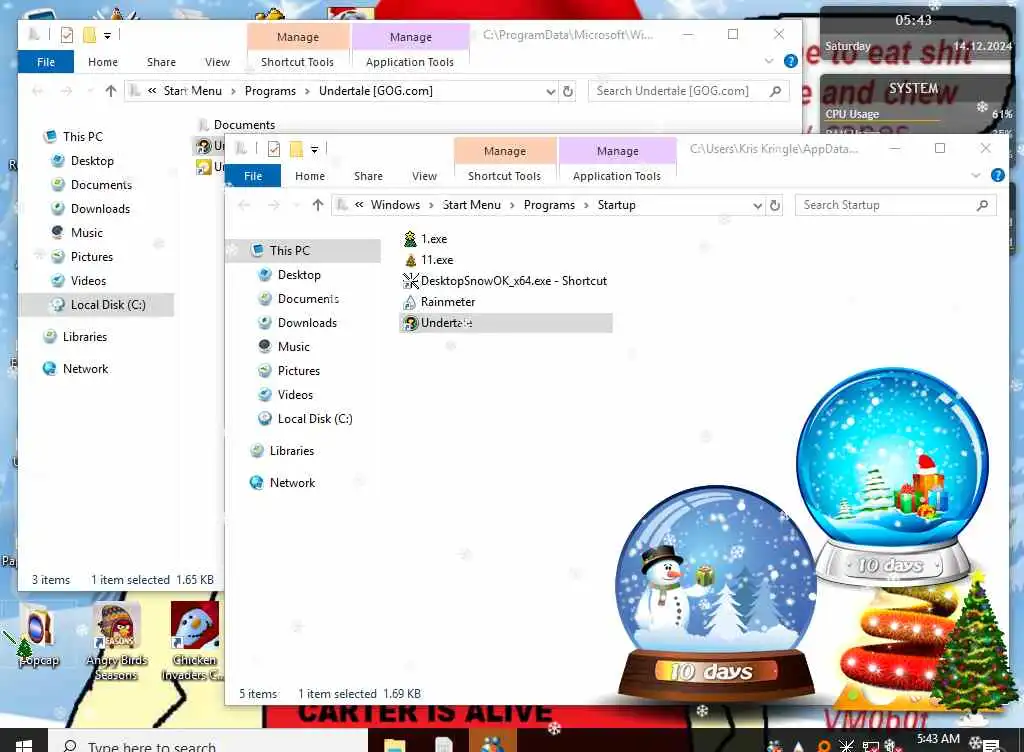Click Properties quick access icon in Startup window

pyautogui.click(x=274, y=149)
